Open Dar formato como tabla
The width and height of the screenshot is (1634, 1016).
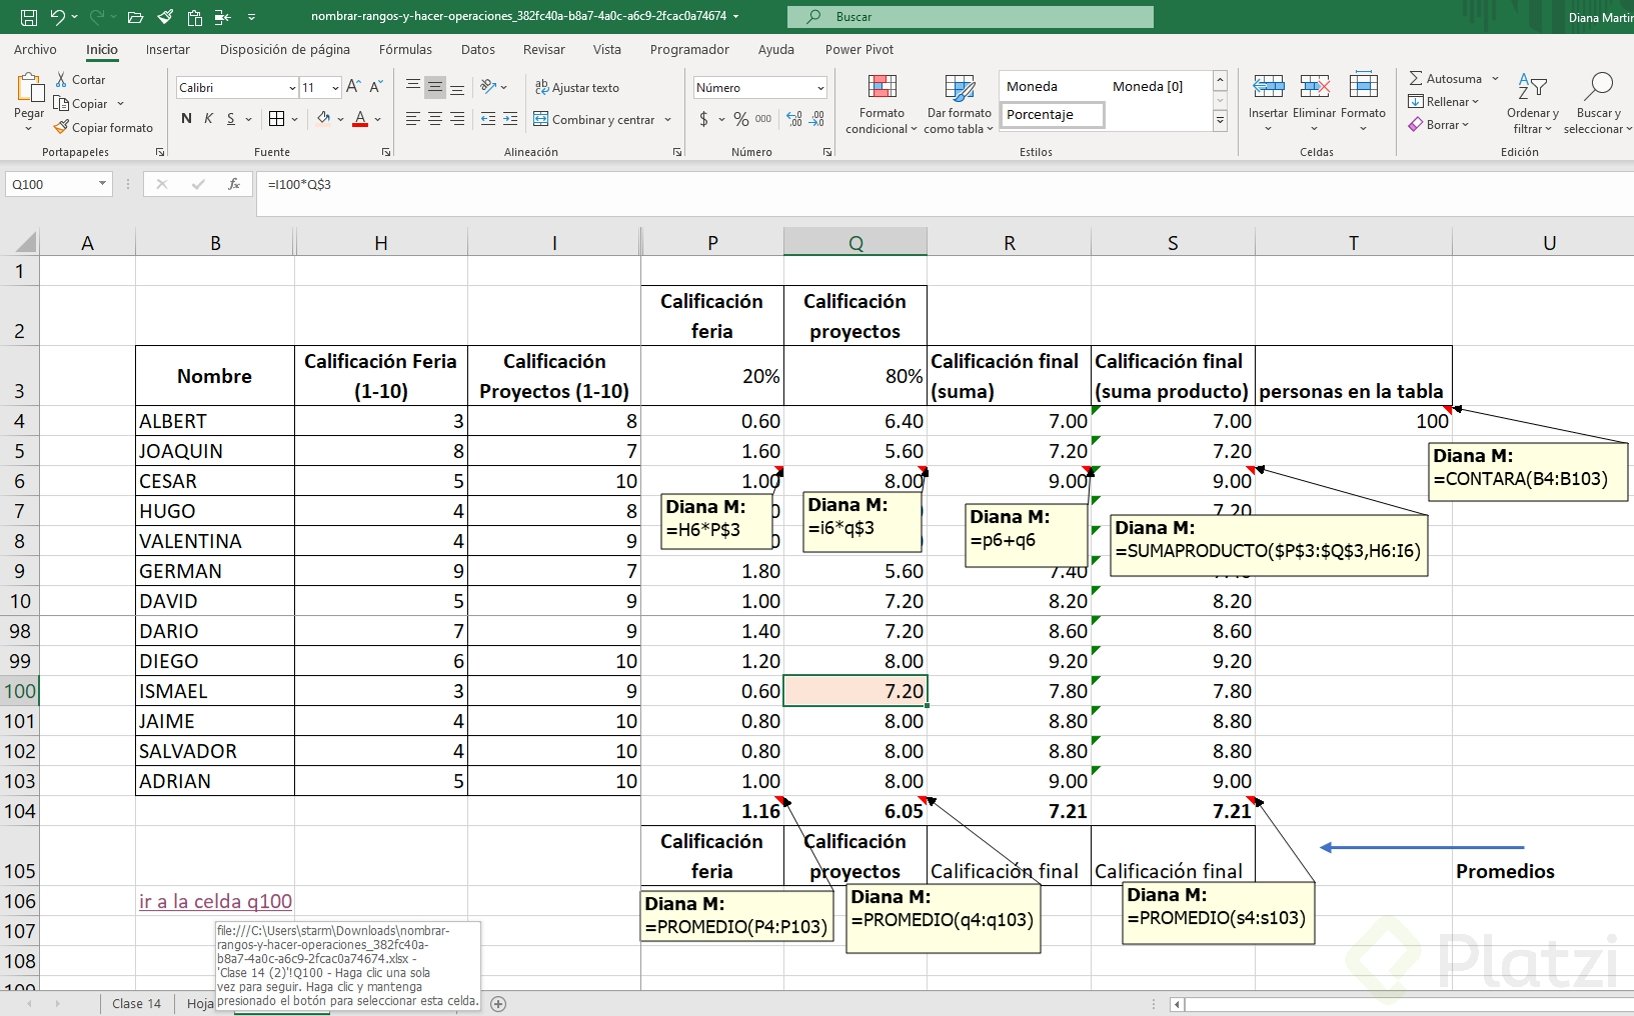959,104
